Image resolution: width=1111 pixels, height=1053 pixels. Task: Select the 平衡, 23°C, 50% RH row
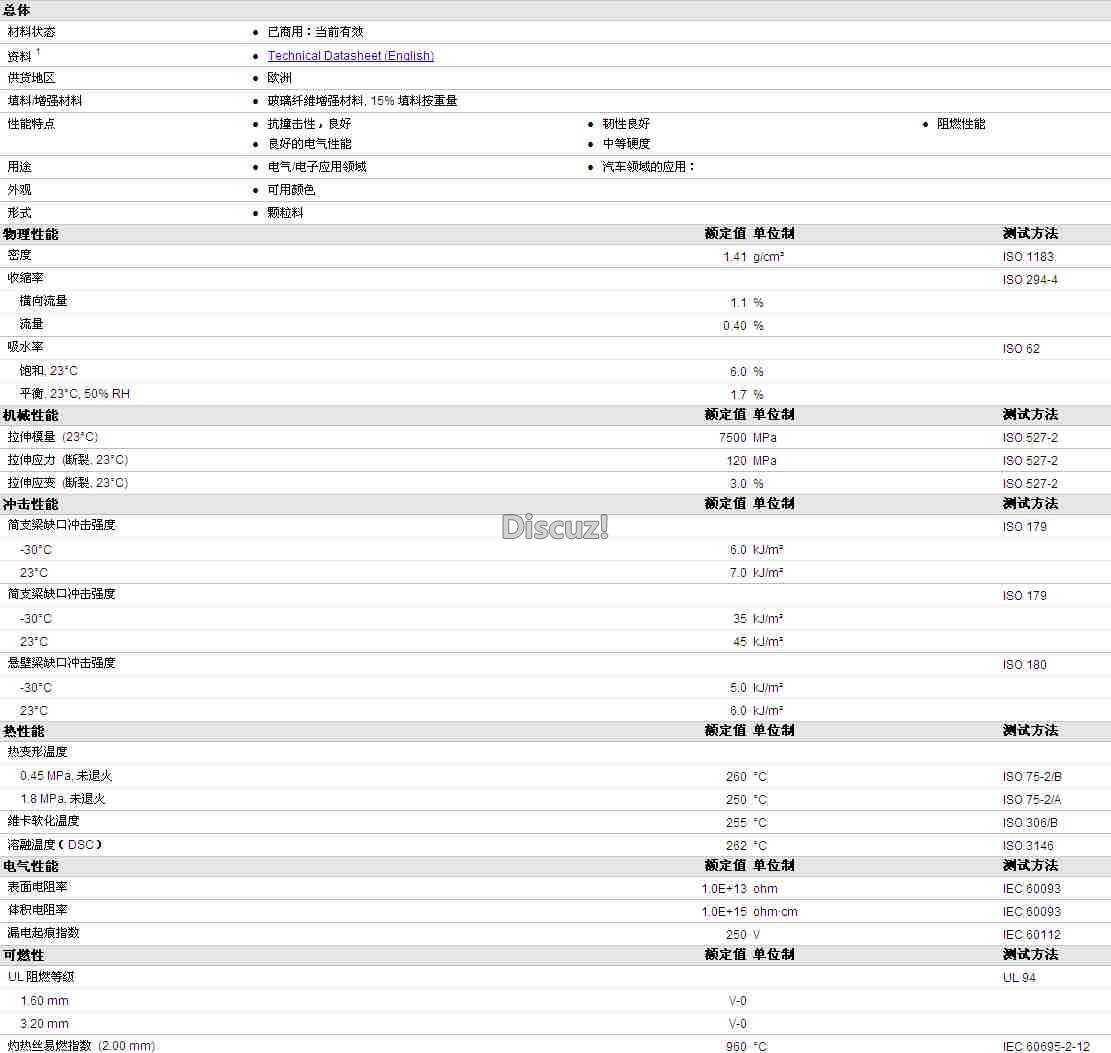(74, 393)
